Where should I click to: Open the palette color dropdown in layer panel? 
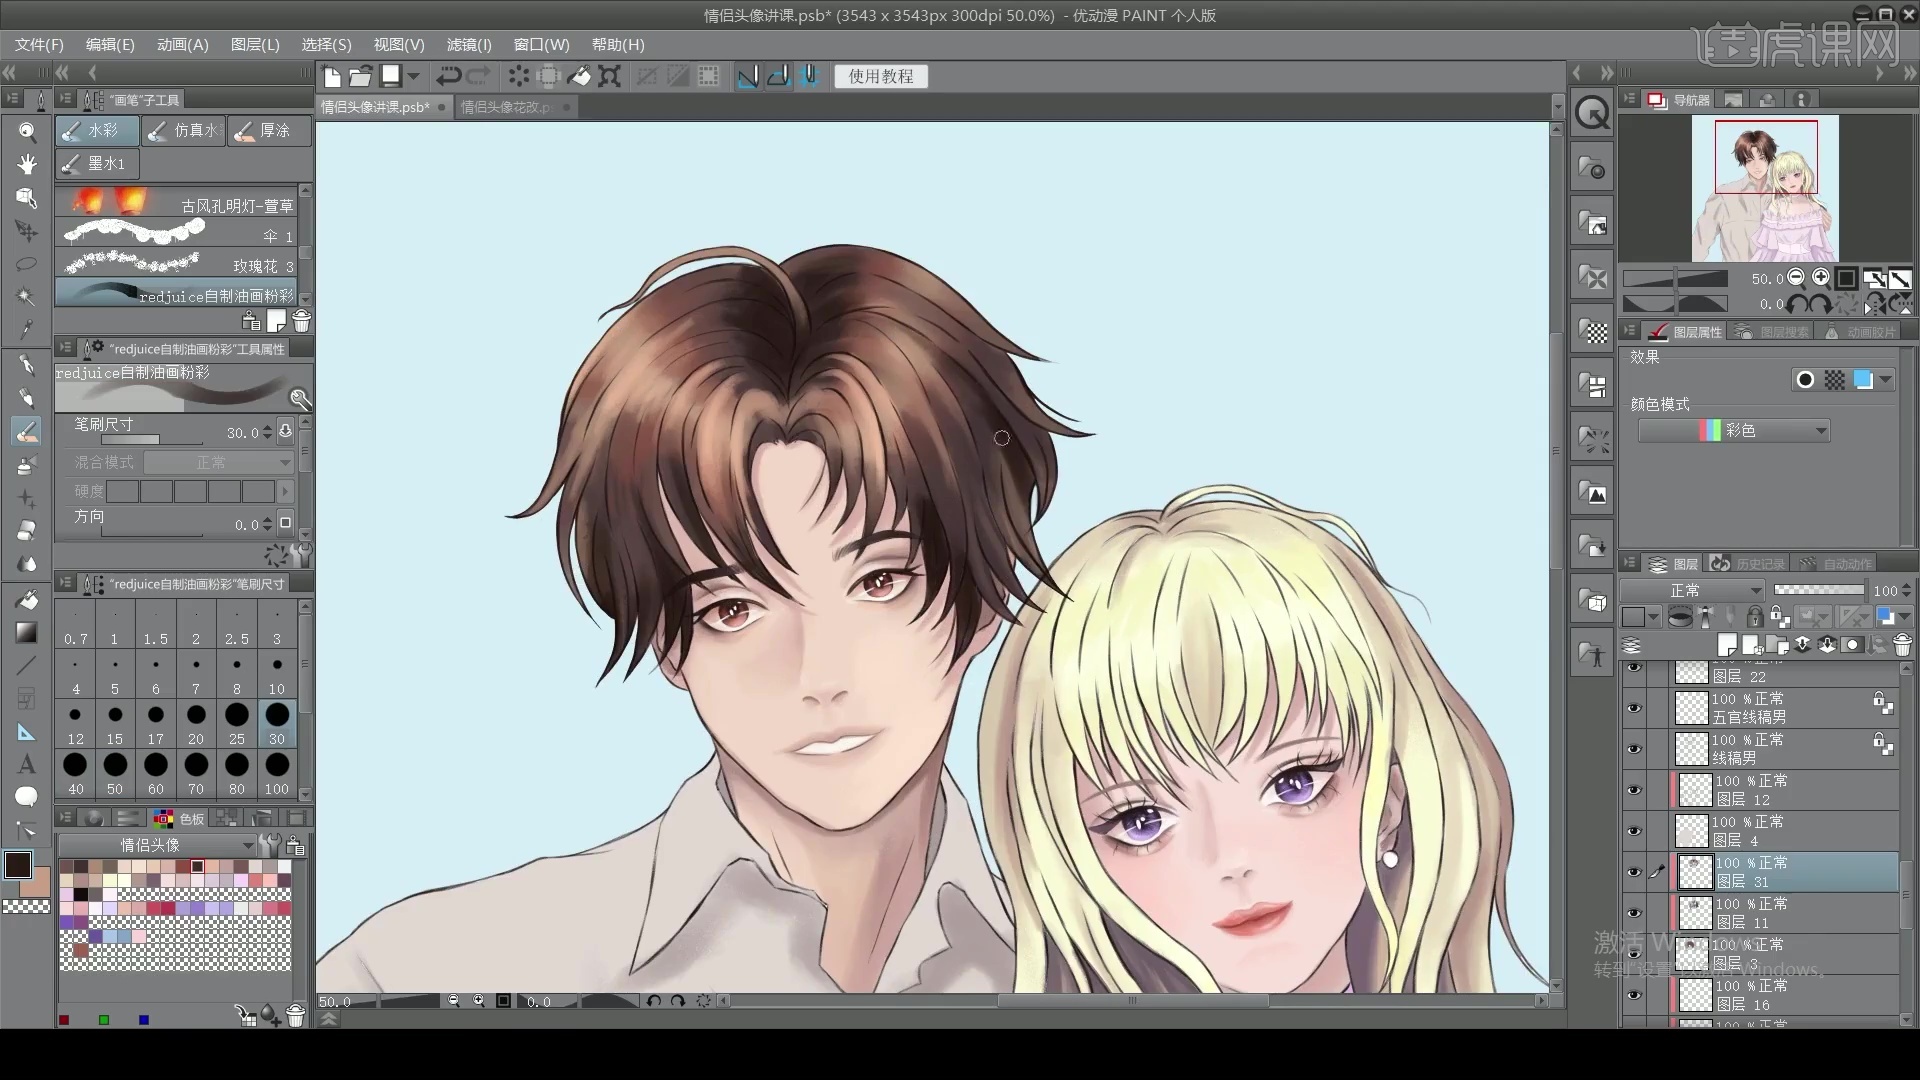pyautogui.click(x=1641, y=617)
